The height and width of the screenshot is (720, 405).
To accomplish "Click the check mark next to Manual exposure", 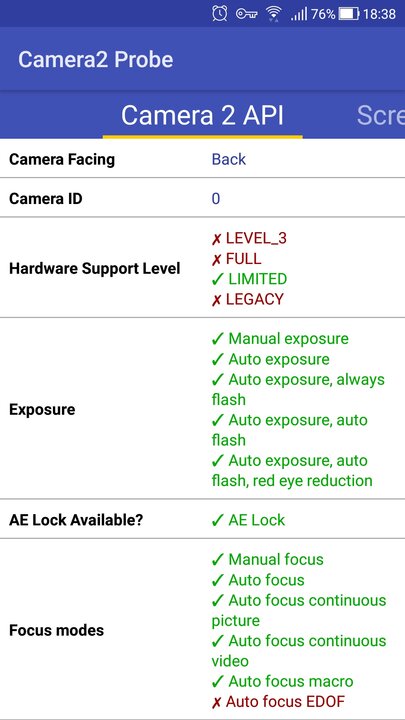I will [217, 339].
